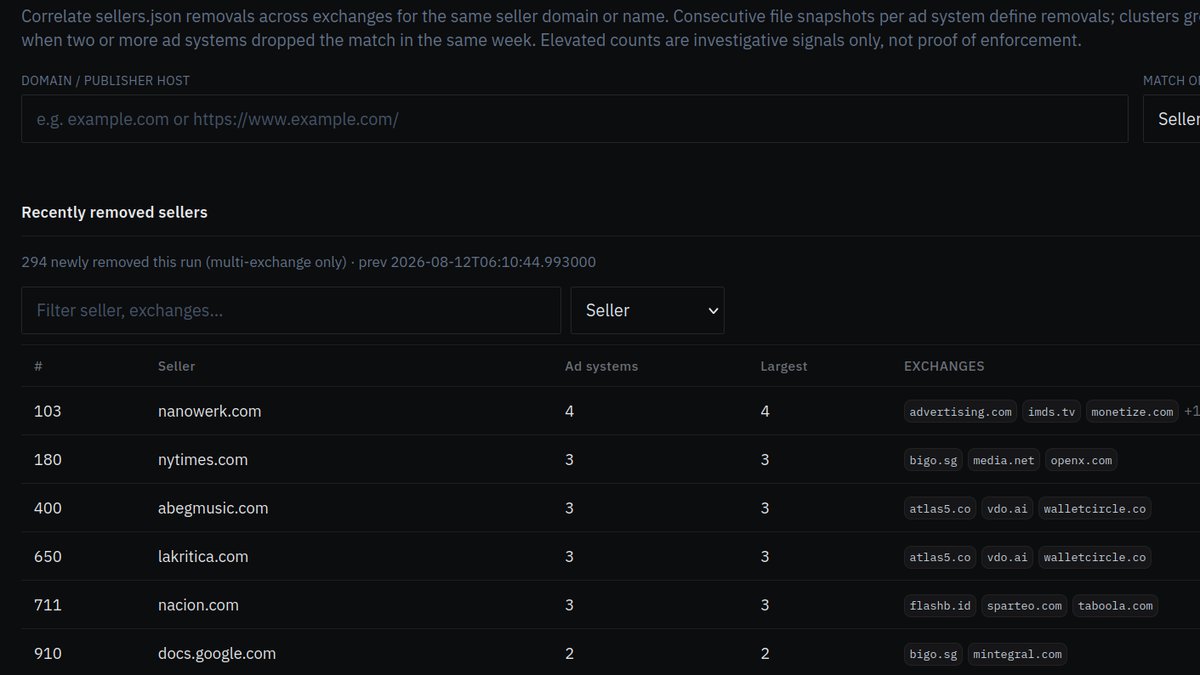Screen dimensions: 1200x675
Task: Click row number 711
Action: coord(47,605)
